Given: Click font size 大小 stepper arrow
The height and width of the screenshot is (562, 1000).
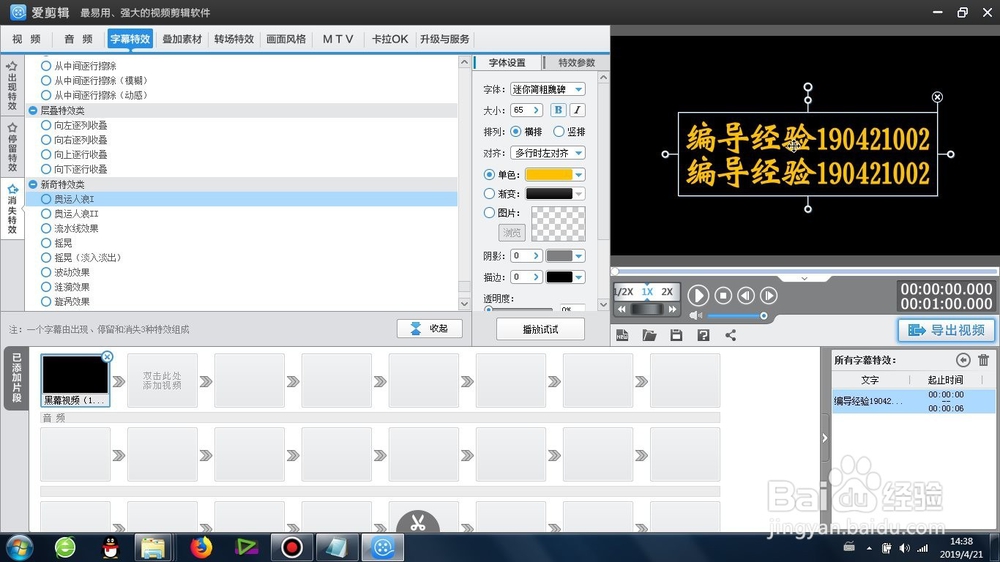Looking at the screenshot, I should click(x=536, y=110).
